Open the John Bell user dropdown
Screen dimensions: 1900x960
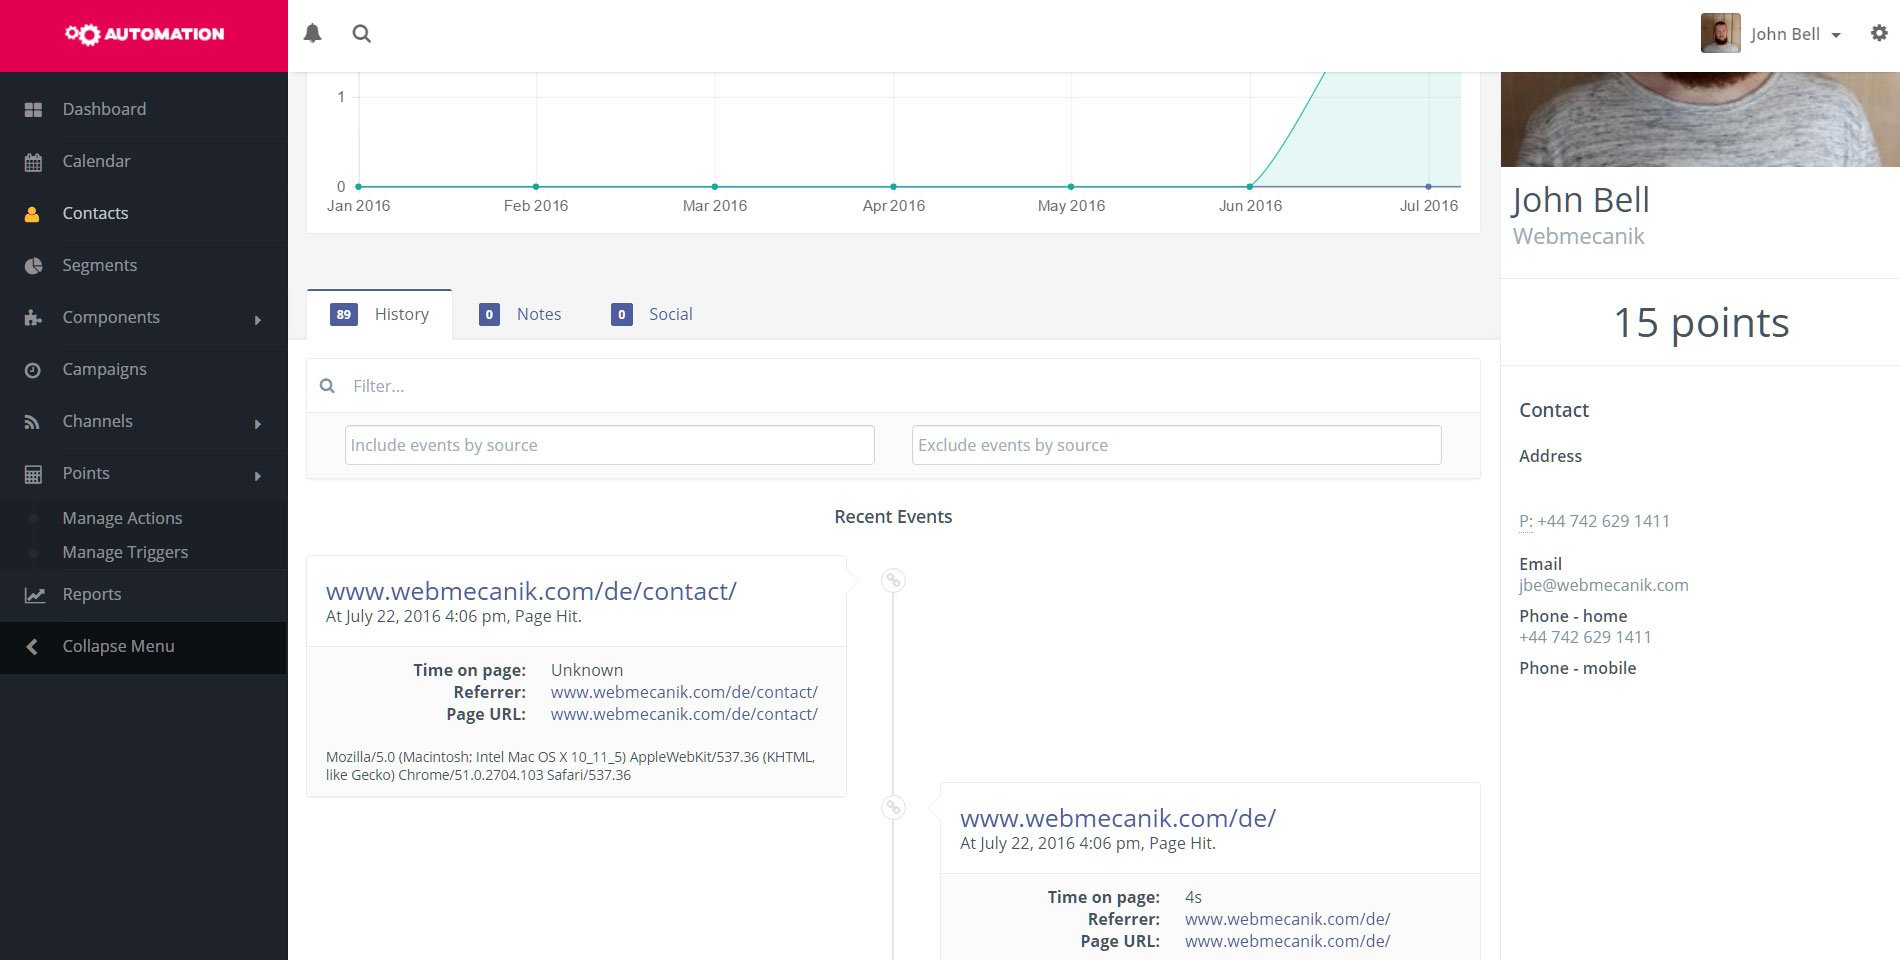click(1795, 34)
